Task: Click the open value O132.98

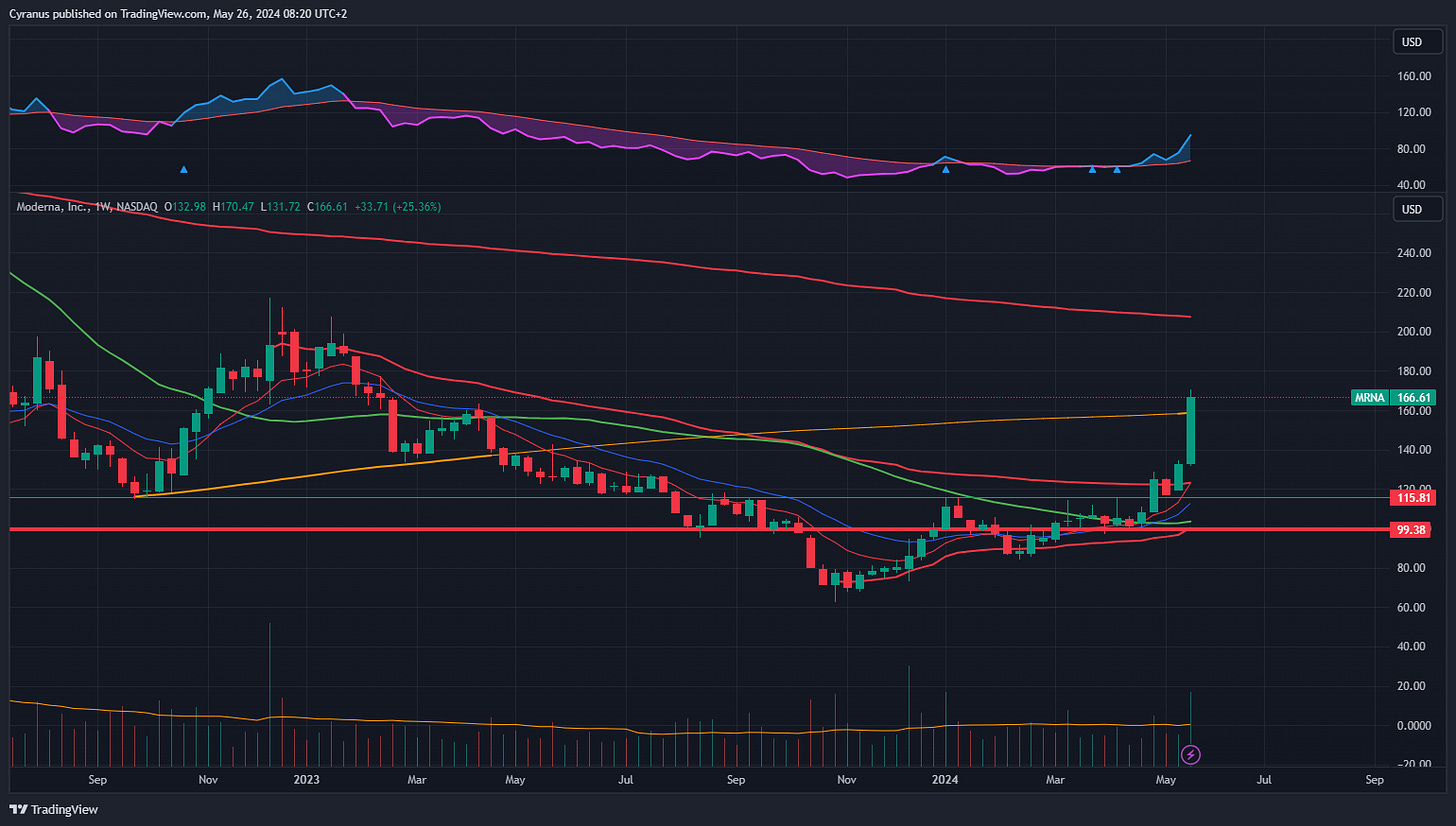Action: 186,207
